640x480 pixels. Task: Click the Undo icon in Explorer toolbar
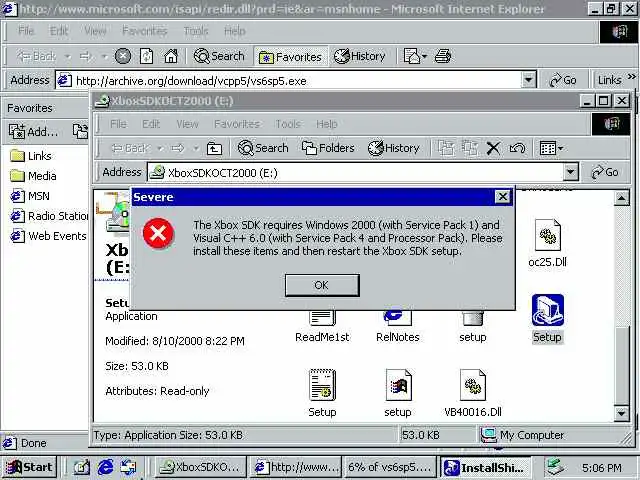point(517,148)
